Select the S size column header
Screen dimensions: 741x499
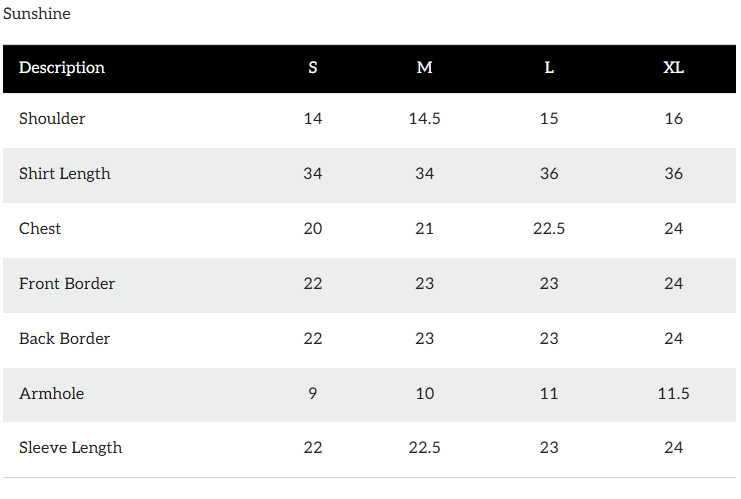tap(313, 68)
